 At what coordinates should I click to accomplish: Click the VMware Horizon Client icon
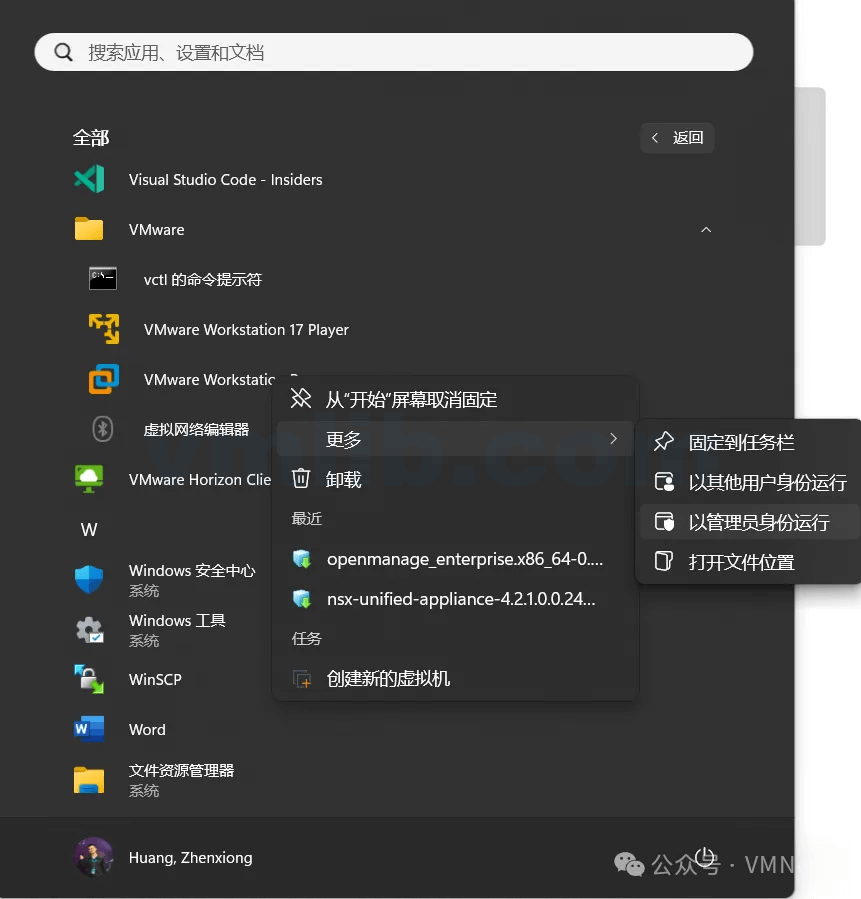pos(89,479)
